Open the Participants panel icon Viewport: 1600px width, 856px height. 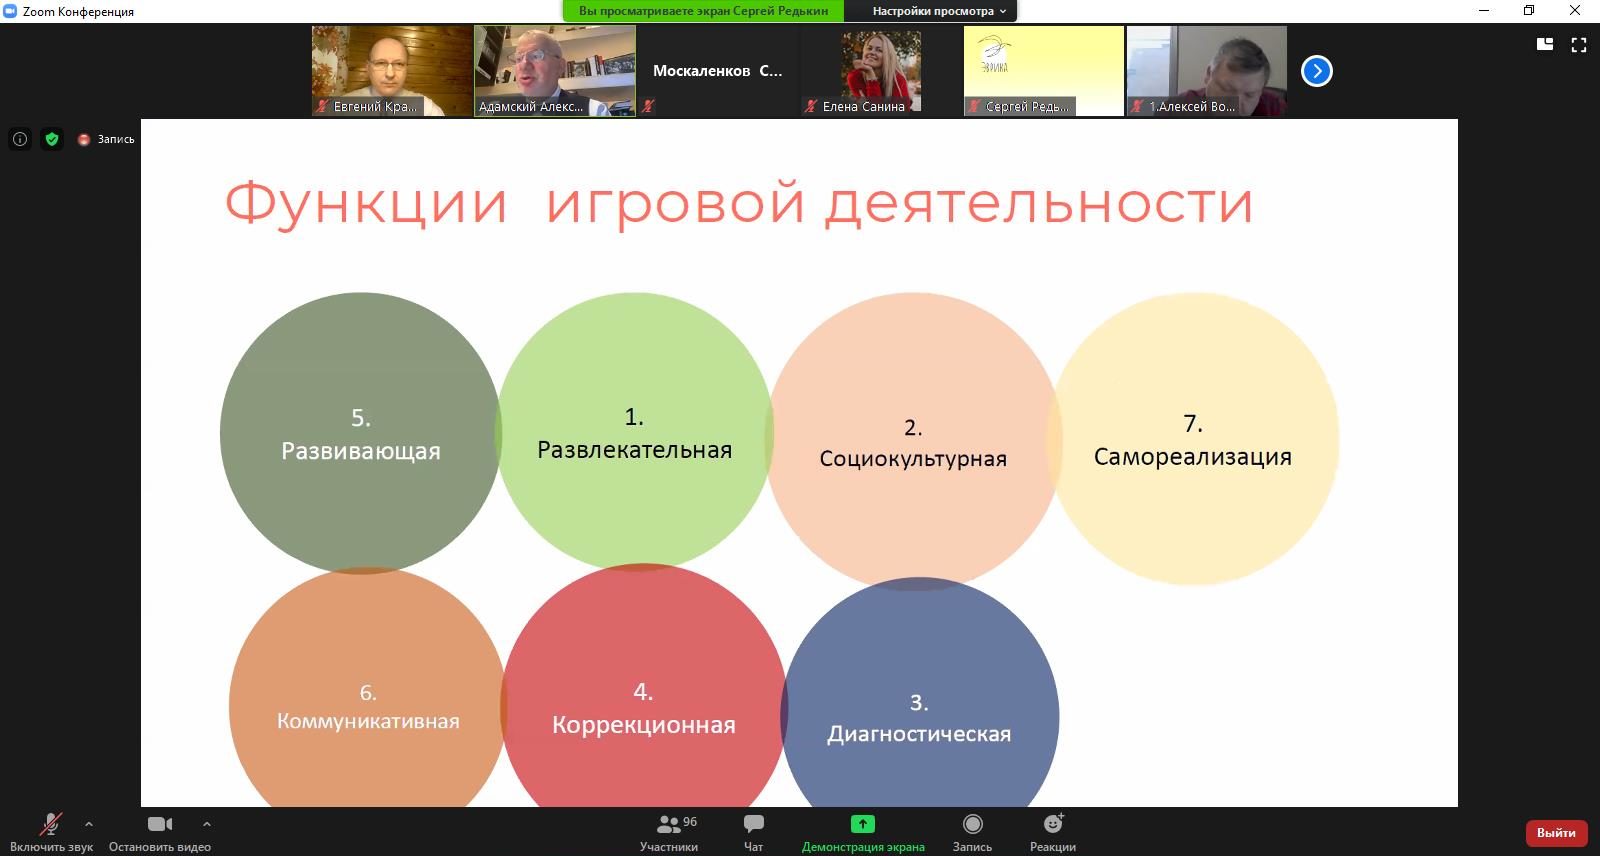tap(669, 825)
